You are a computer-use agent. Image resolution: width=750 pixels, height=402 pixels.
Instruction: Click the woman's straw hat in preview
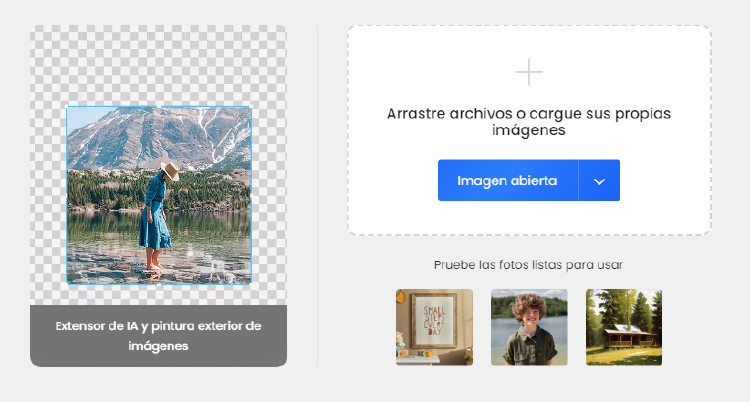tap(169, 172)
